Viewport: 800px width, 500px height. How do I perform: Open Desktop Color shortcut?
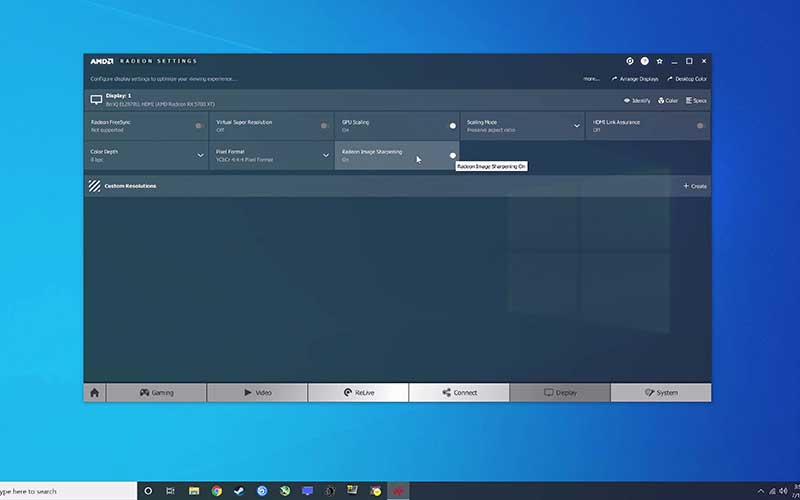(x=687, y=79)
